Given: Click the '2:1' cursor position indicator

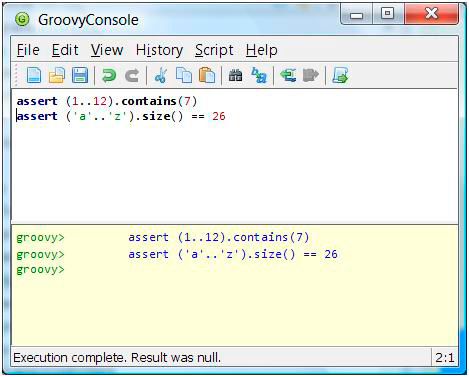Looking at the screenshot, I should [x=445, y=358].
